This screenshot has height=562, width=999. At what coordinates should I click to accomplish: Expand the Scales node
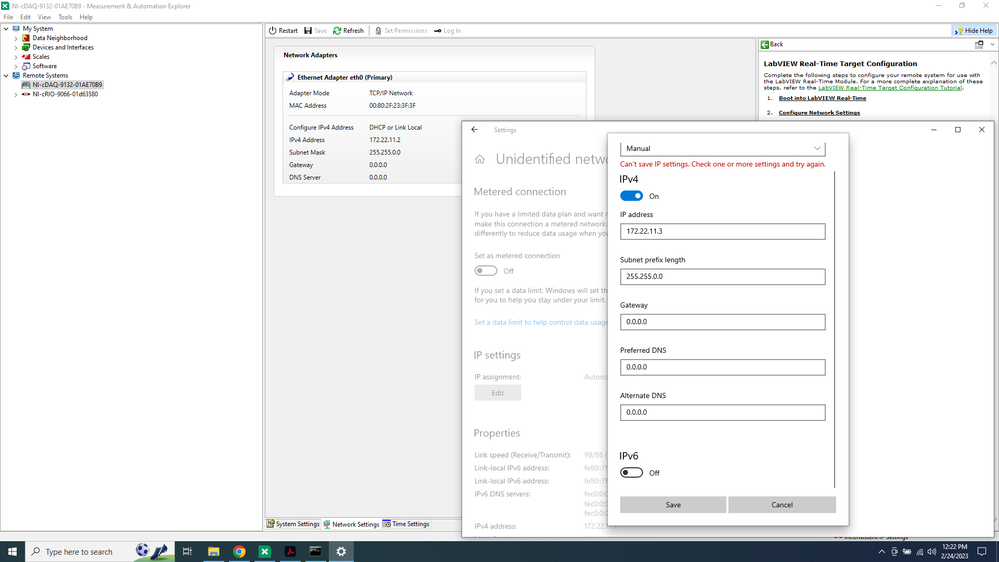[16, 57]
